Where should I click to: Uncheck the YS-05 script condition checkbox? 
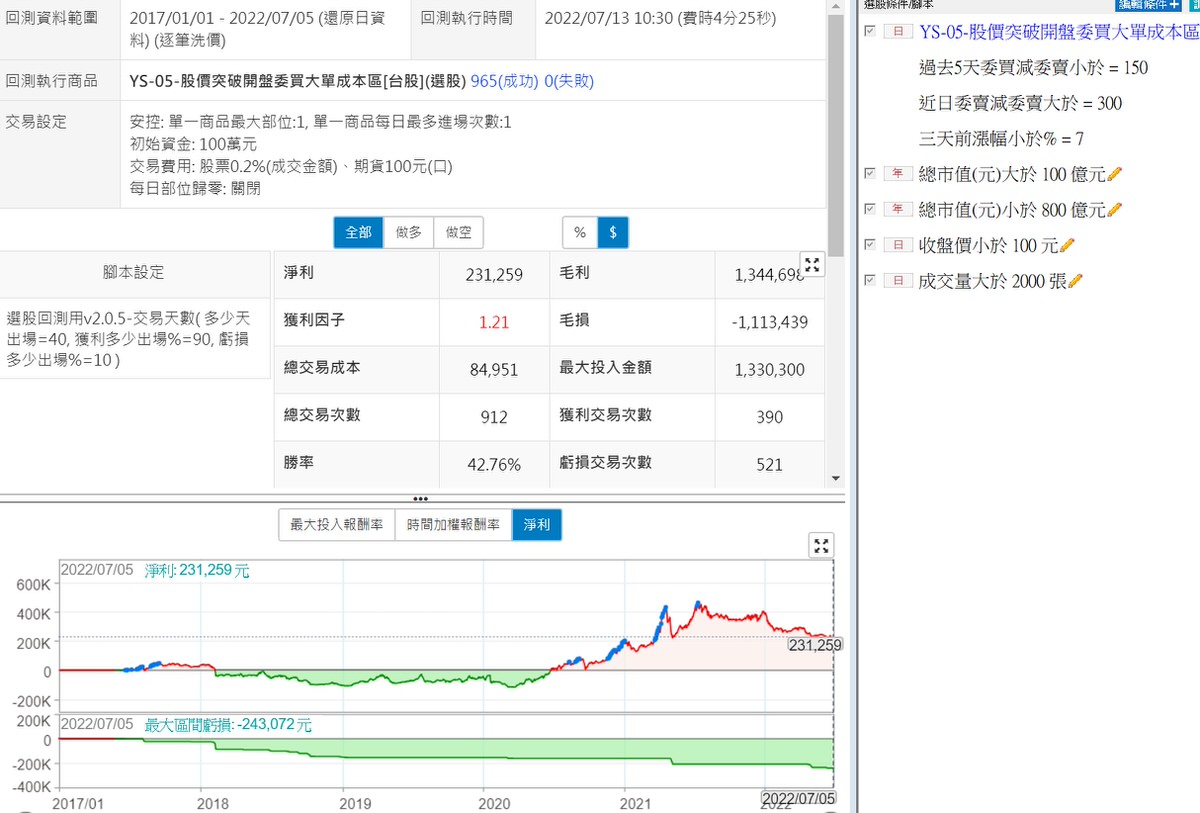point(870,32)
